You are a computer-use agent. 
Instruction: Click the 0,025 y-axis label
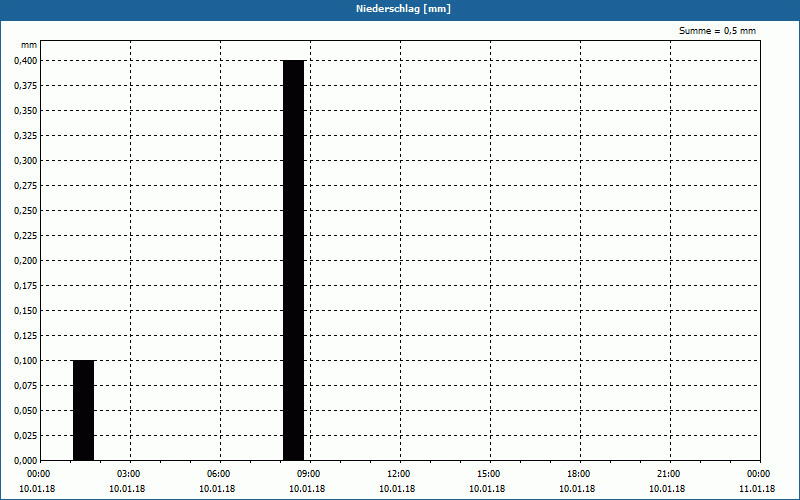(26, 436)
